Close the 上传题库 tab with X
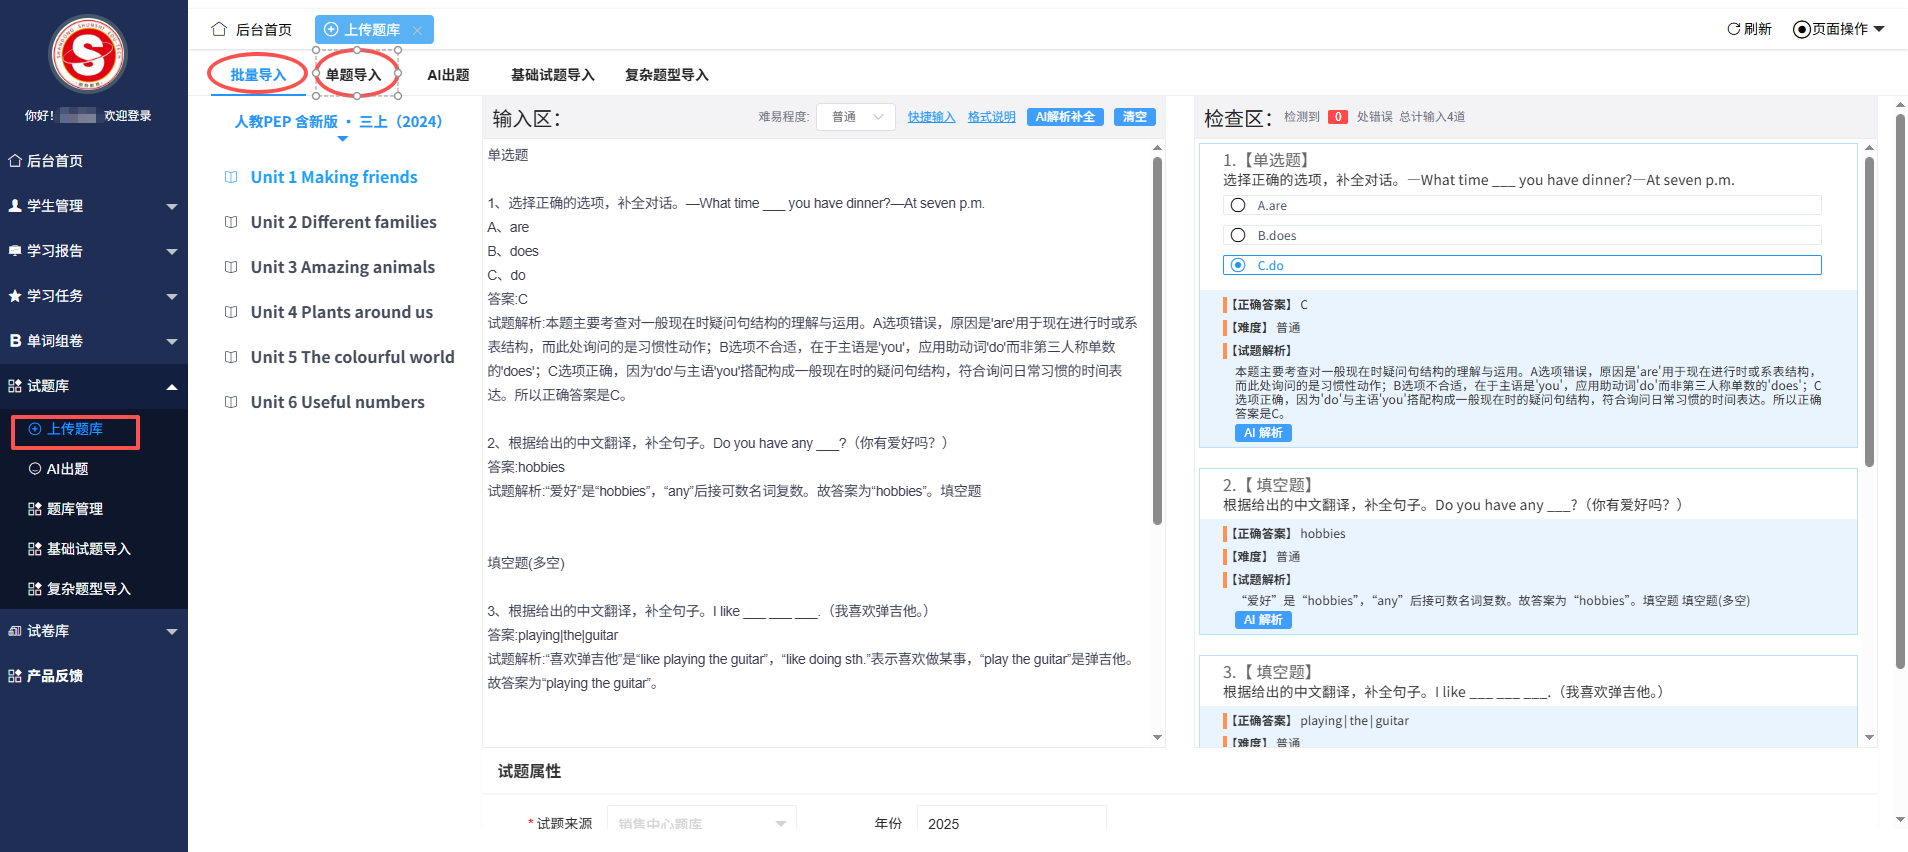Viewport: 1908px width, 852px height. 417,31
